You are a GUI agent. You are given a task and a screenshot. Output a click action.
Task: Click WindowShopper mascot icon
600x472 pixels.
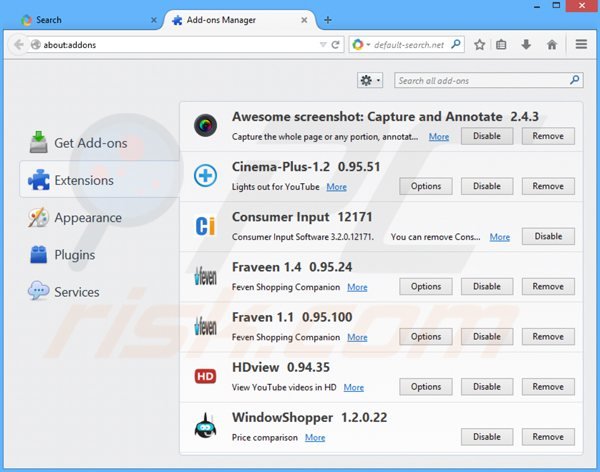click(x=205, y=426)
